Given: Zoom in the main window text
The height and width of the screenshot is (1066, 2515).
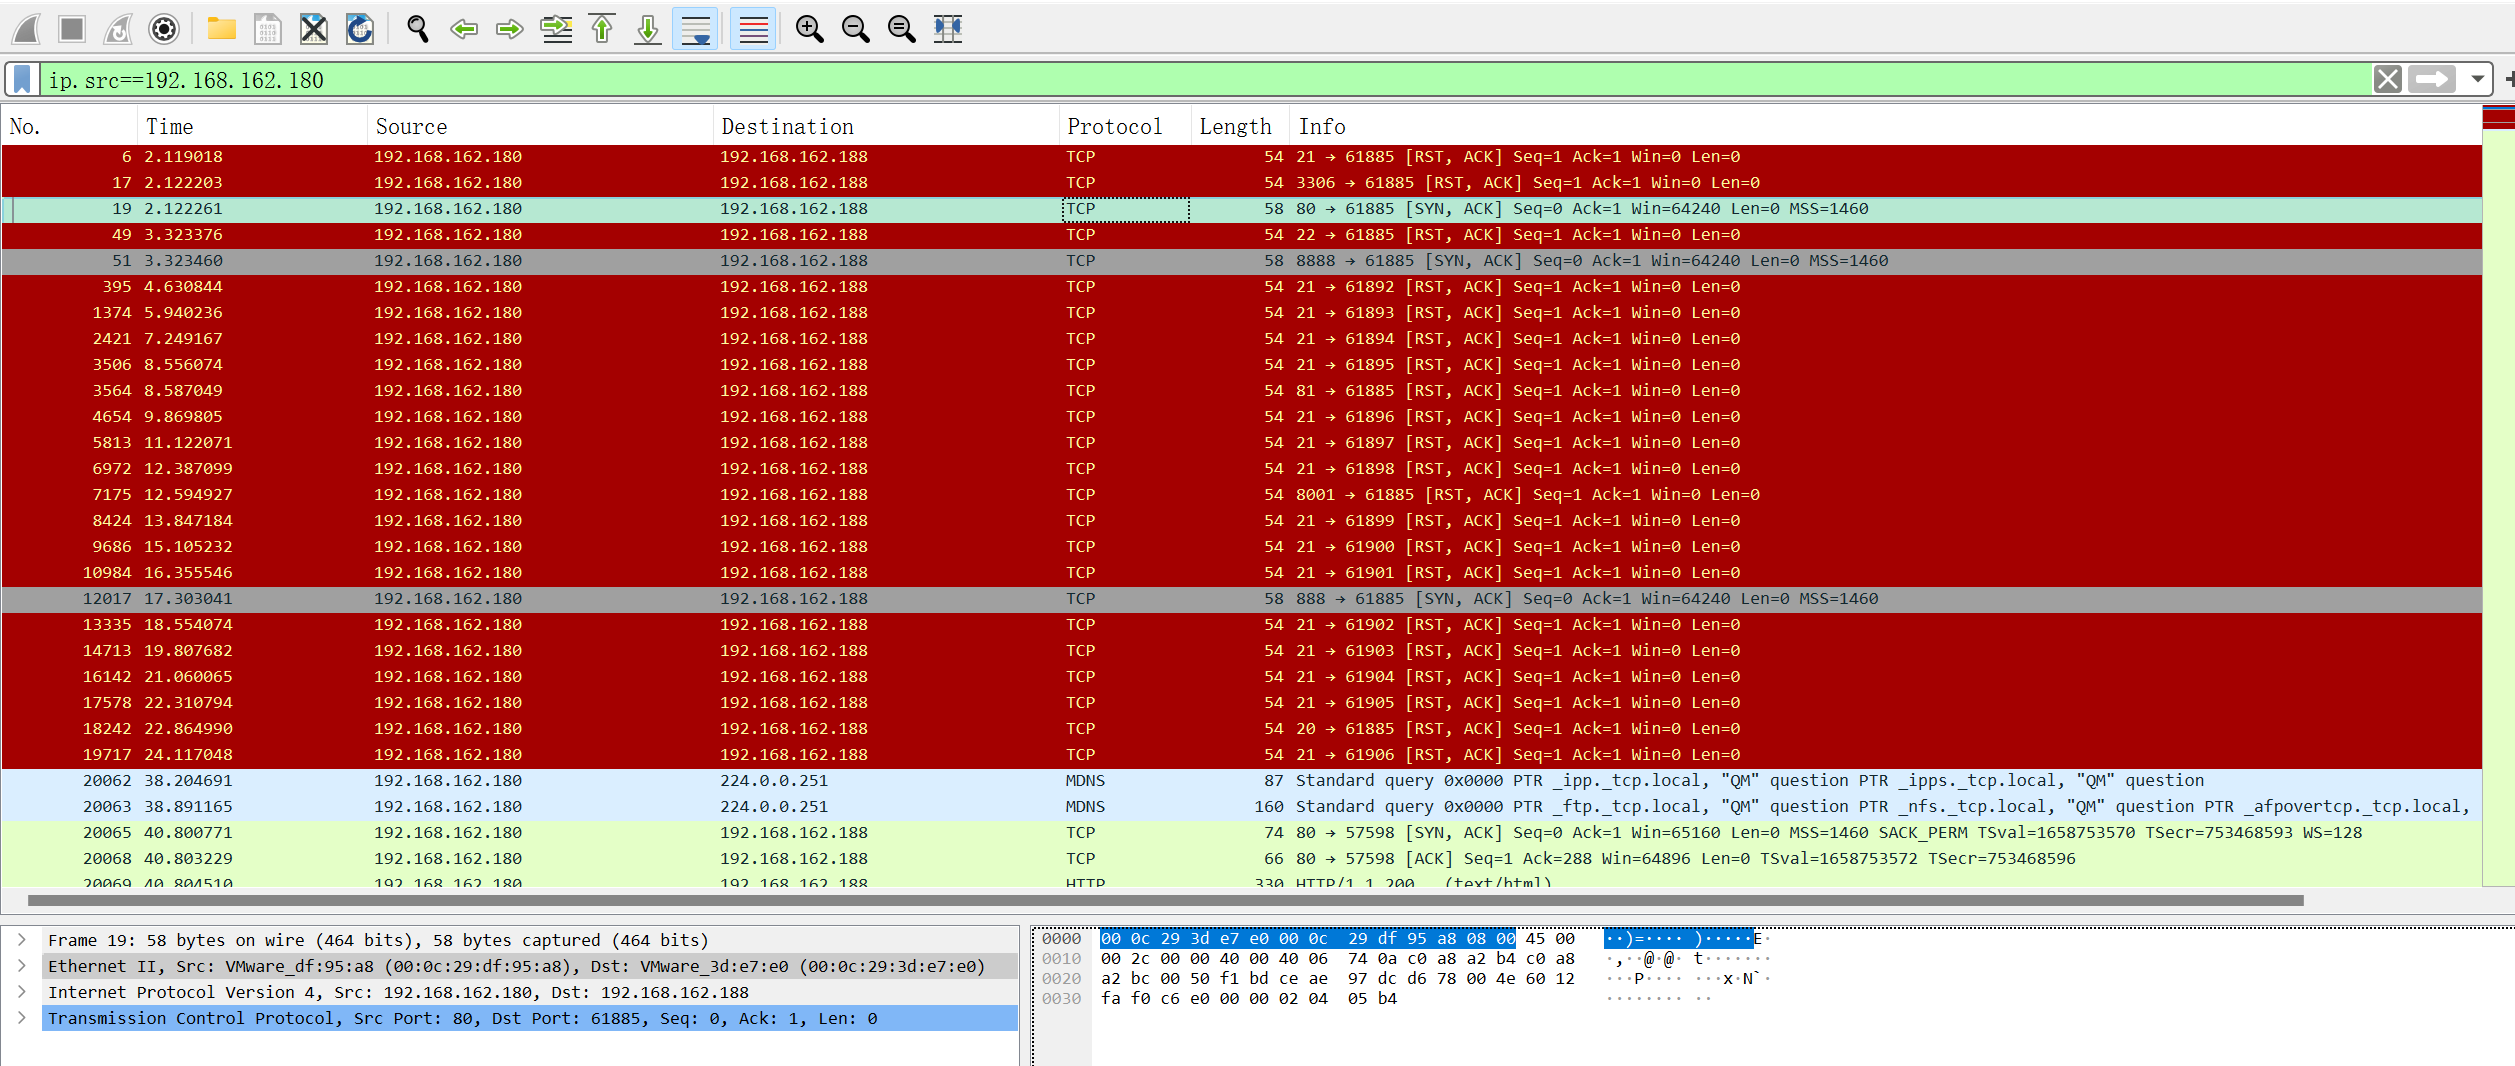Looking at the screenshot, I should point(810,29).
